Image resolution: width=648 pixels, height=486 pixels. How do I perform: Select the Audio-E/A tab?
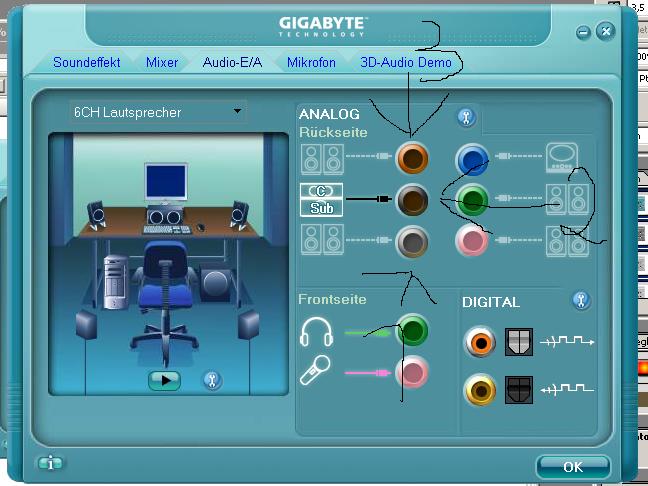pyautogui.click(x=232, y=62)
